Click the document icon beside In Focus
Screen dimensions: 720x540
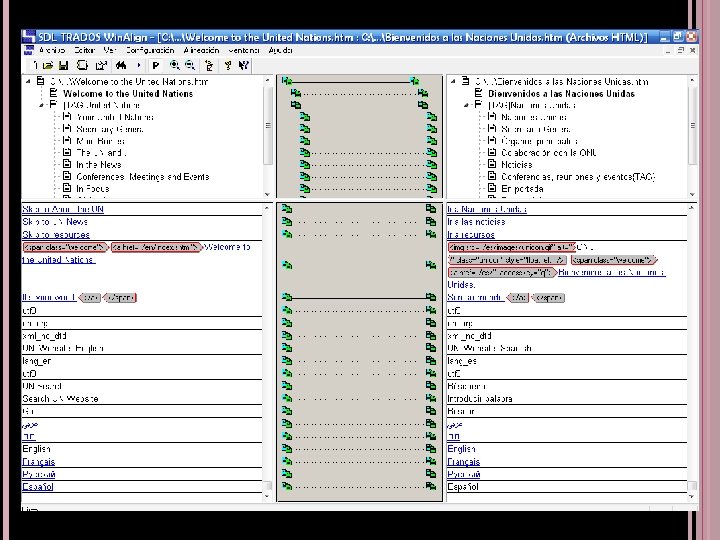[x=67, y=188]
